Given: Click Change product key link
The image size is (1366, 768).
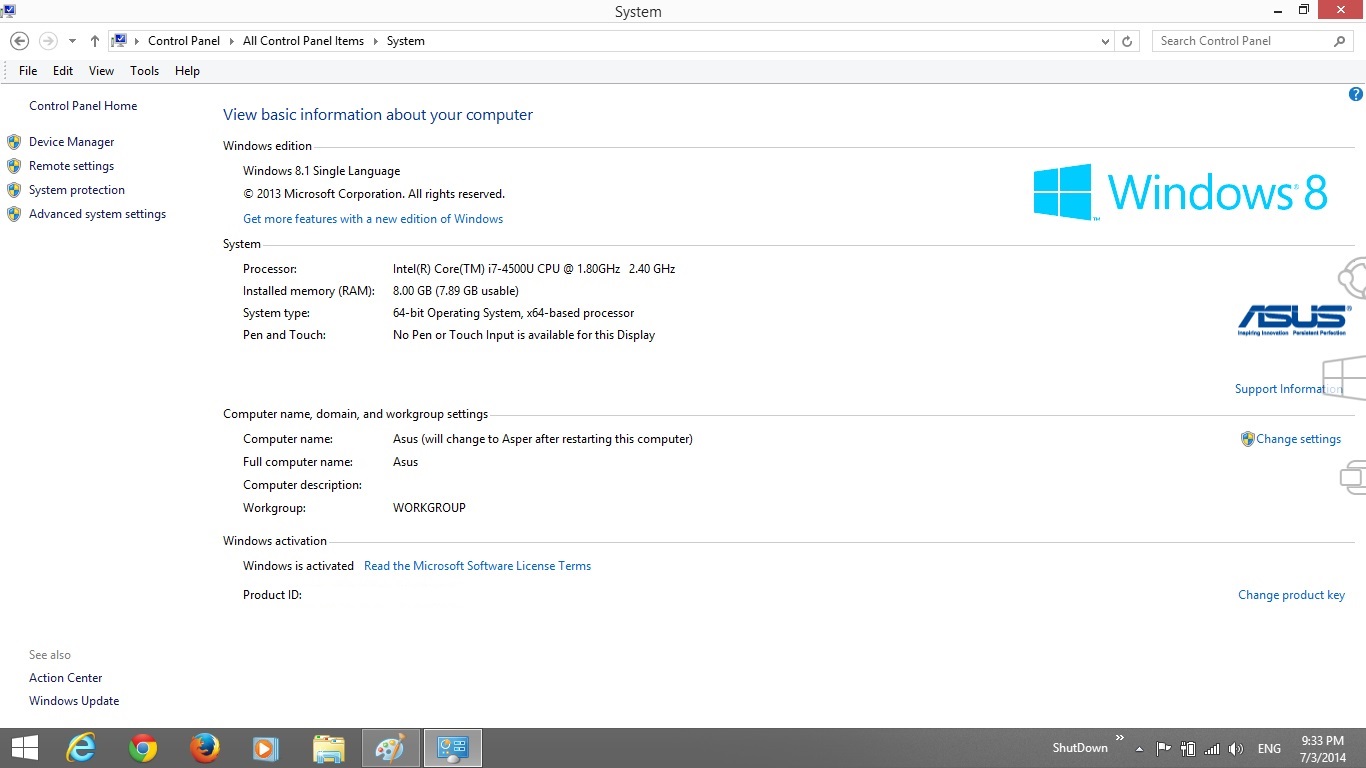Looking at the screenshot, I should pos(1291,595).
